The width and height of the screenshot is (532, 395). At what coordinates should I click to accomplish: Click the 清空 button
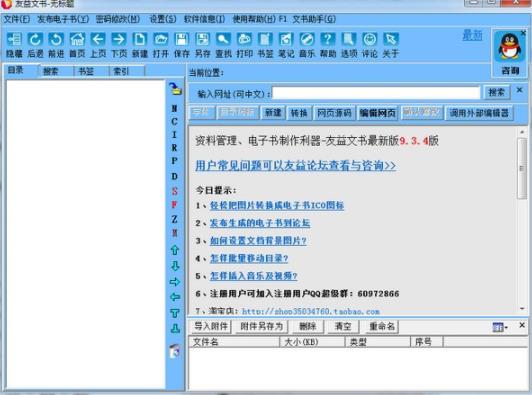343,326
